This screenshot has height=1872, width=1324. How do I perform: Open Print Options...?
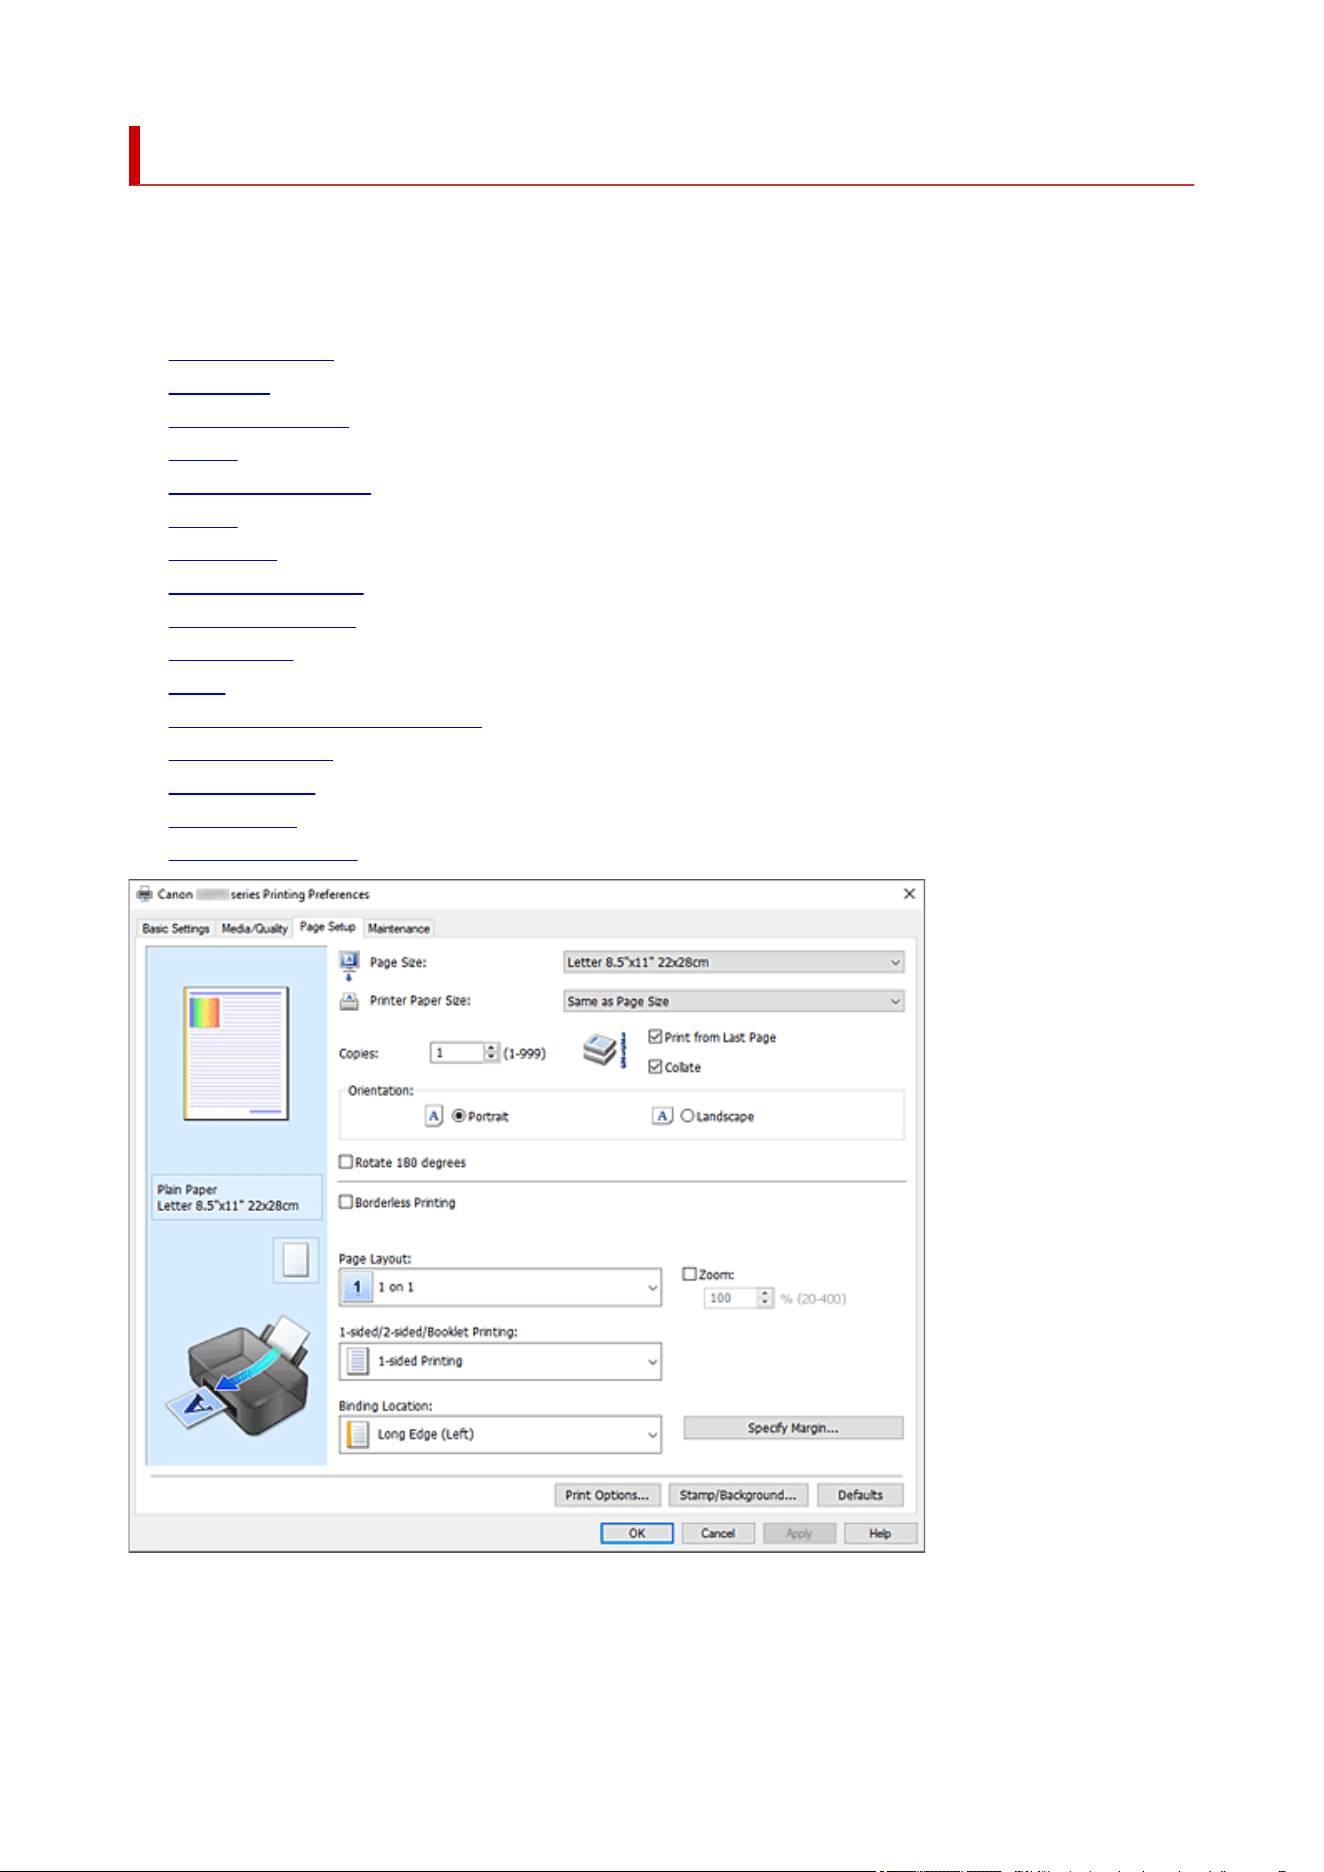[x=607, y=1495]
